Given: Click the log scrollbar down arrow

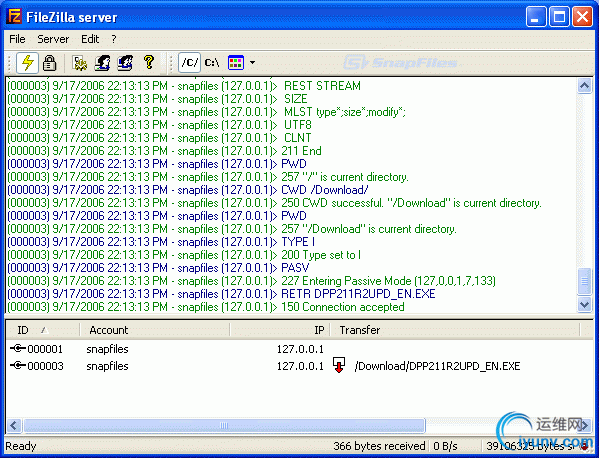Looking at the screenshot, I should coord(584,304).
